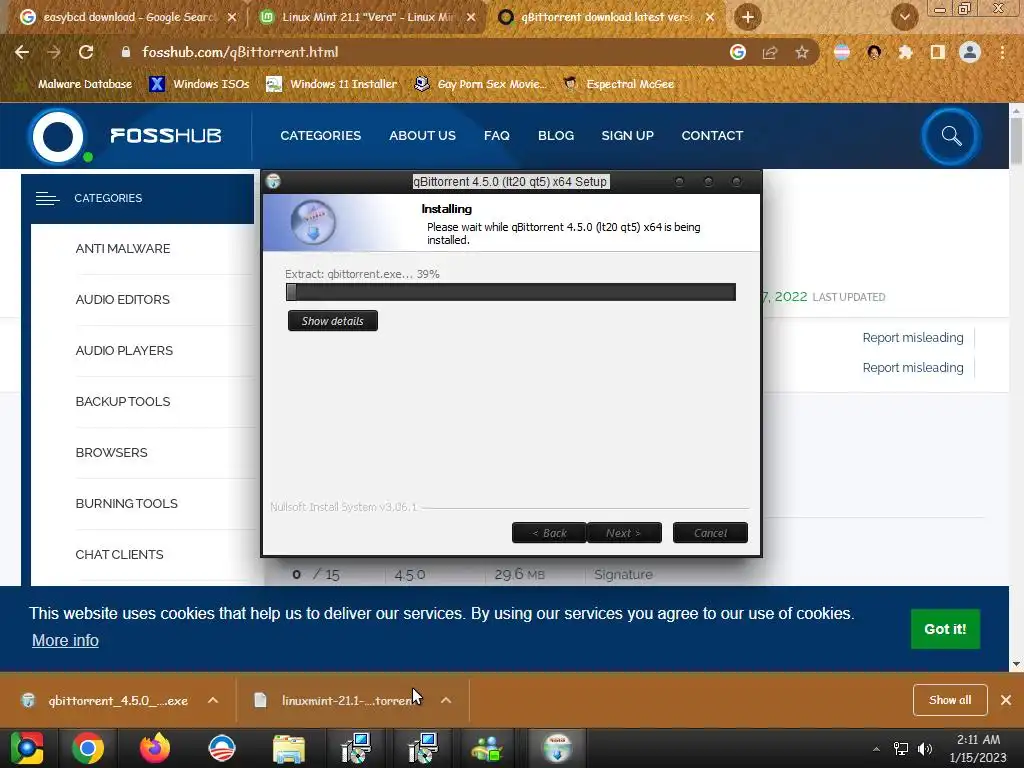This screenshot has height=768, width=1024.
Task: Click the site padlock icon
Action: point(126,52)
